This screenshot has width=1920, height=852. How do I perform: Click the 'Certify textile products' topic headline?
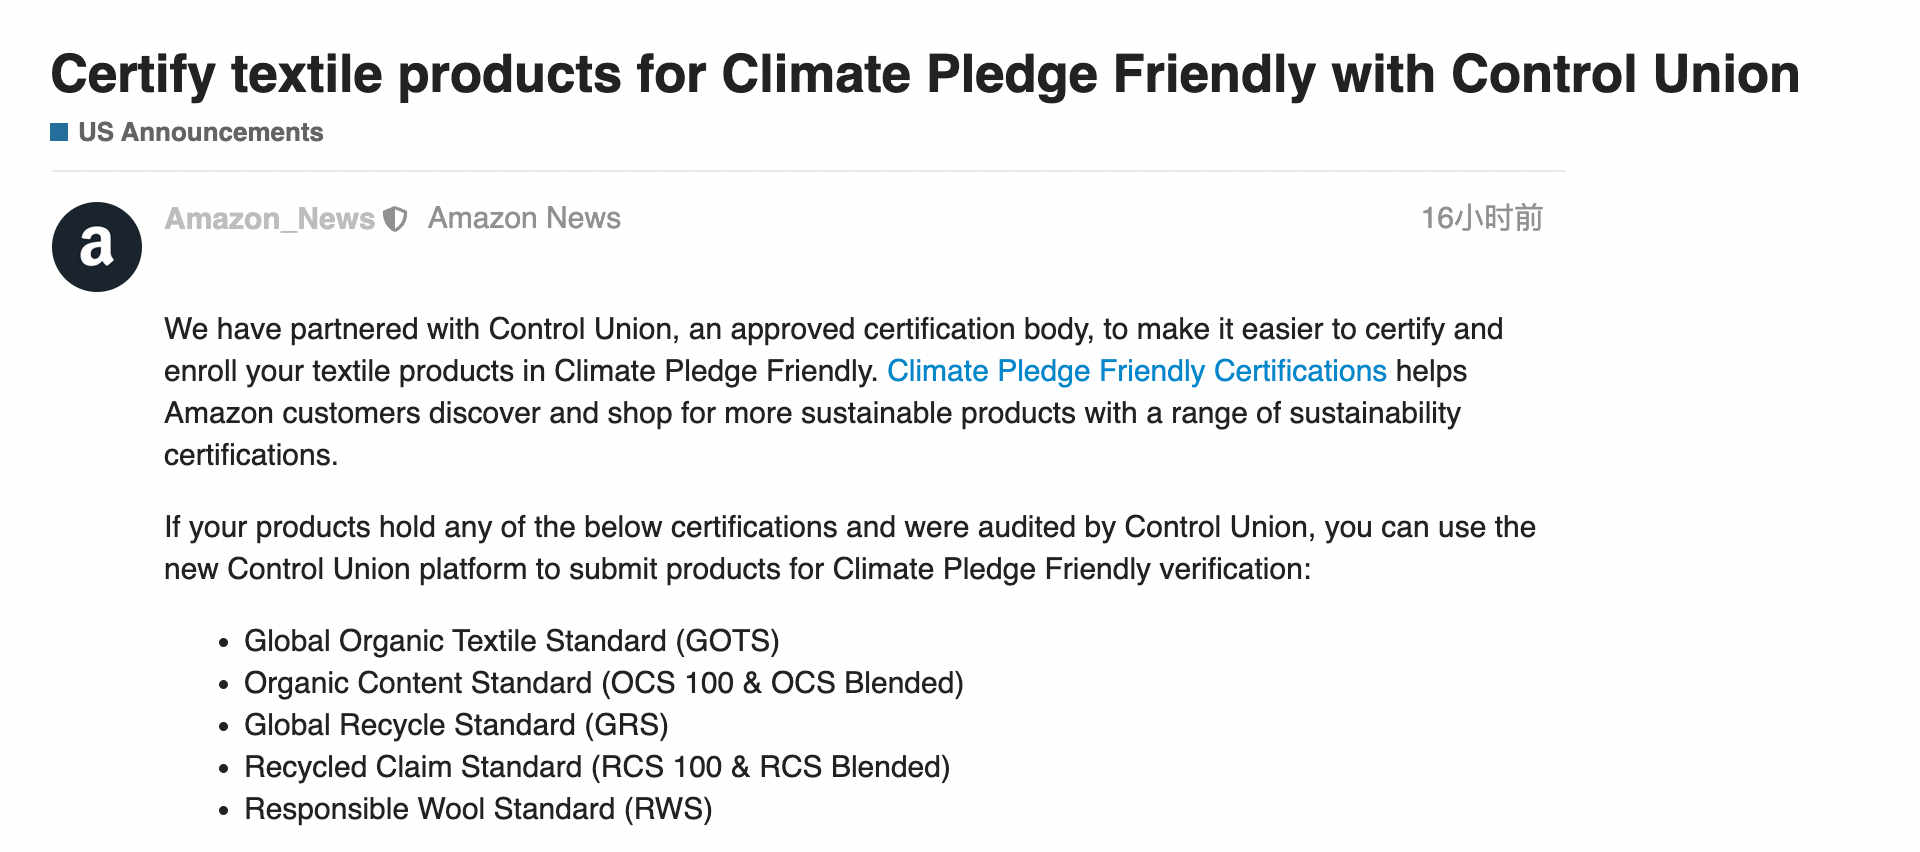click(925, 74)
